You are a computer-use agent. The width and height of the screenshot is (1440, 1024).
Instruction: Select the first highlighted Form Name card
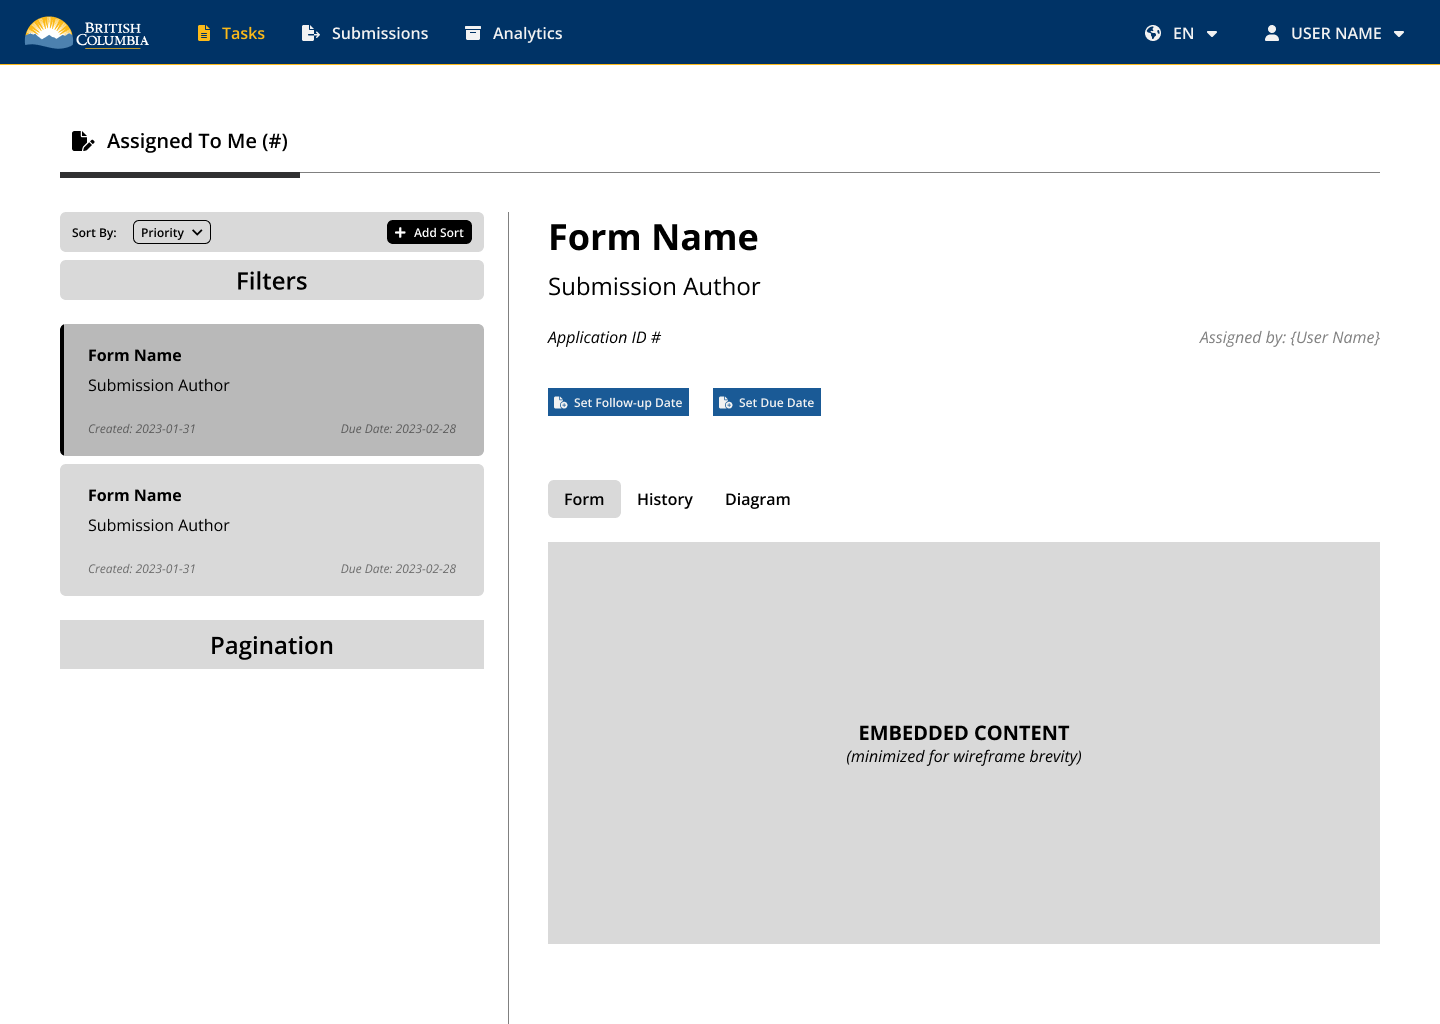pos(272,390)
